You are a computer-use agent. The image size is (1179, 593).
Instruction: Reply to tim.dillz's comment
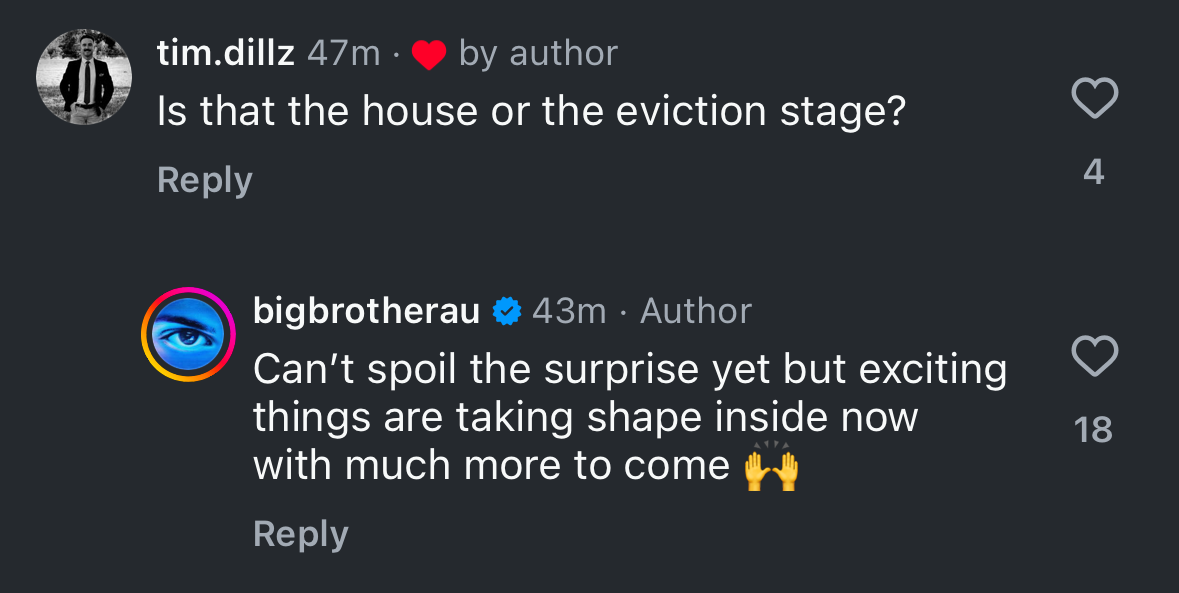tap(204, 180)
